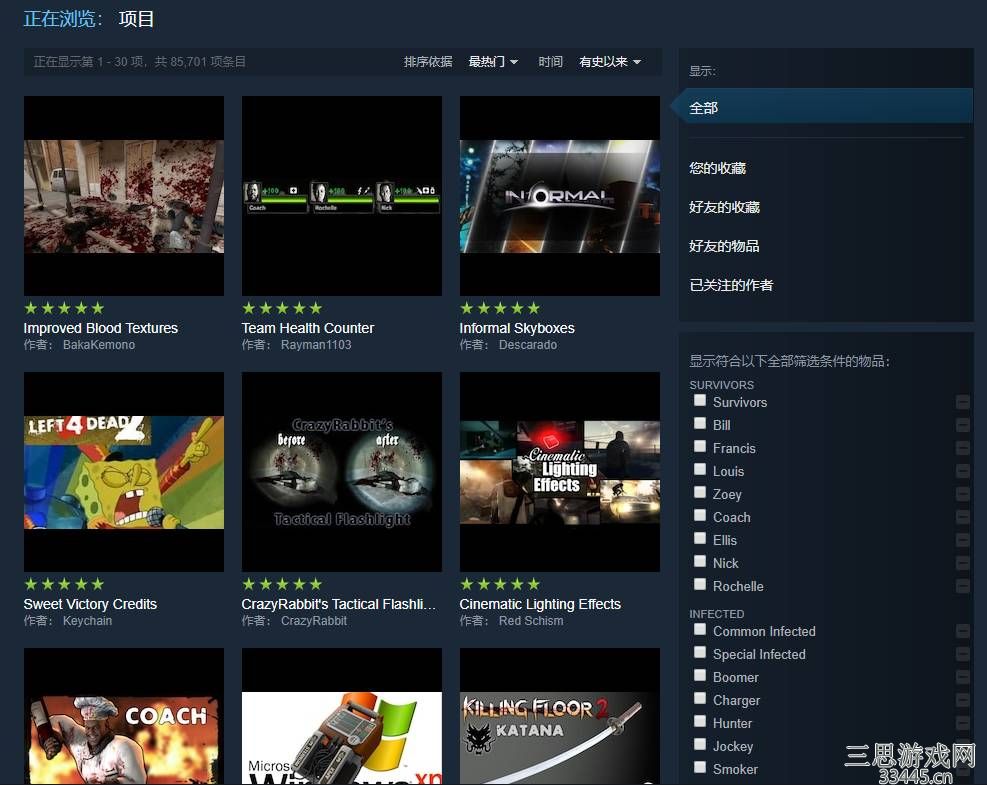Click the minus icon beside Special Infected
The image size is (987, 785).
962,654
